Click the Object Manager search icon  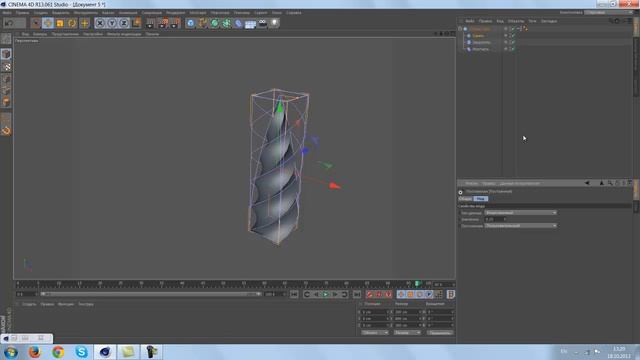pyautogui.click(x=611, y=21)
